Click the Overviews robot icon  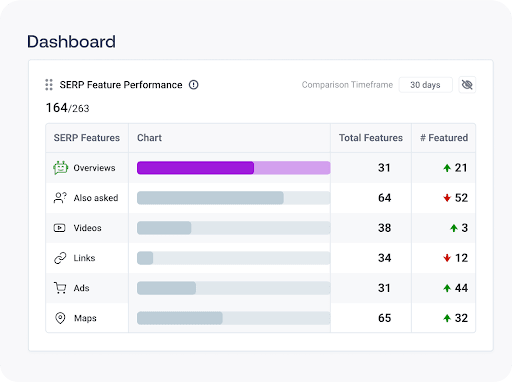pyautogui.click(x=60, y=168)
